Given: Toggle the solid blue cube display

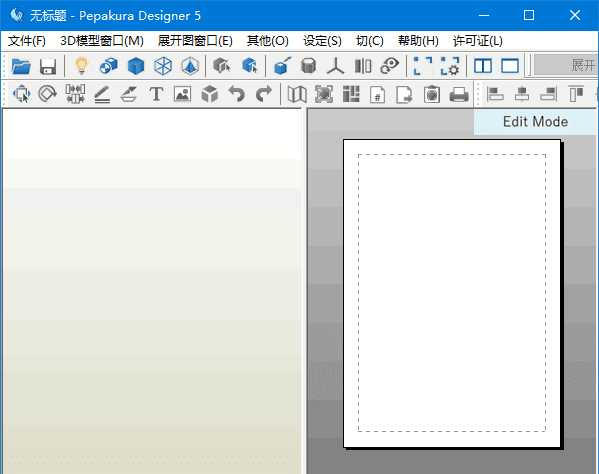Looking at the screenshot, I should tap(136, 66).
